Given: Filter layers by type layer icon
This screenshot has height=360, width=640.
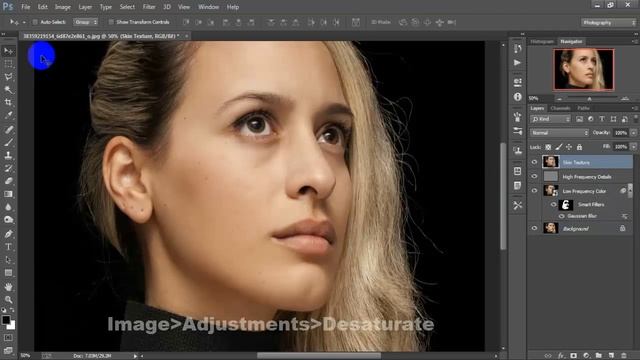Looking at the screenshot, I should click(x=602, y=119).
